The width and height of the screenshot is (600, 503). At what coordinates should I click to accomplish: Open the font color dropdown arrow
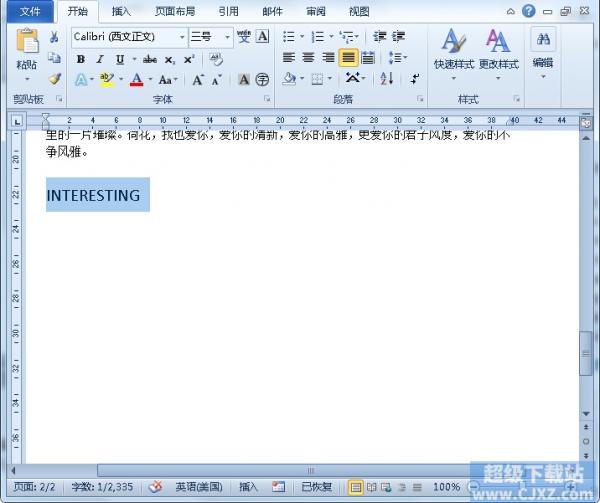click(150, 80)
